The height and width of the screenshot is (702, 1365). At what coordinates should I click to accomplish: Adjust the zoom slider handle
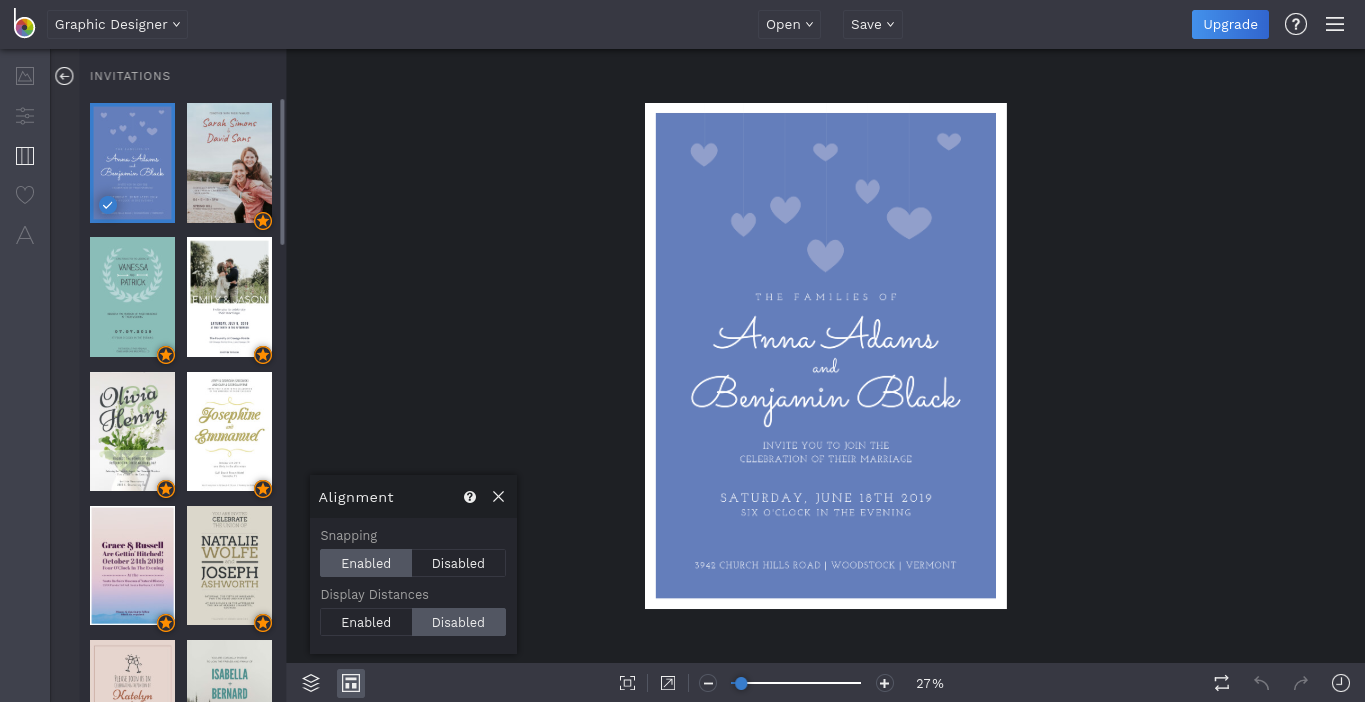(x=741, y=684)
